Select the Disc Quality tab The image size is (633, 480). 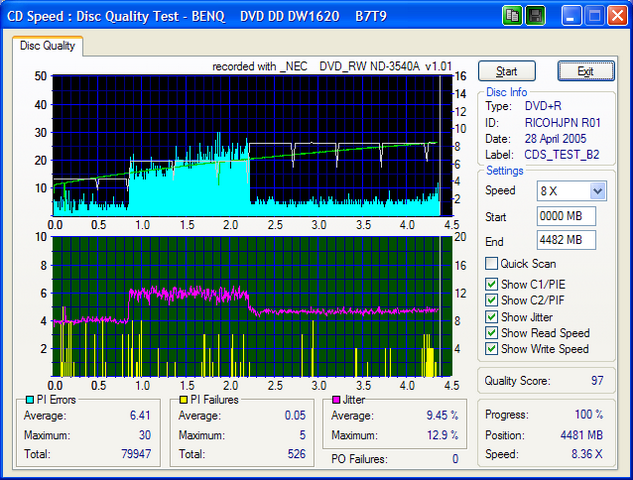(x=48, y=46)
